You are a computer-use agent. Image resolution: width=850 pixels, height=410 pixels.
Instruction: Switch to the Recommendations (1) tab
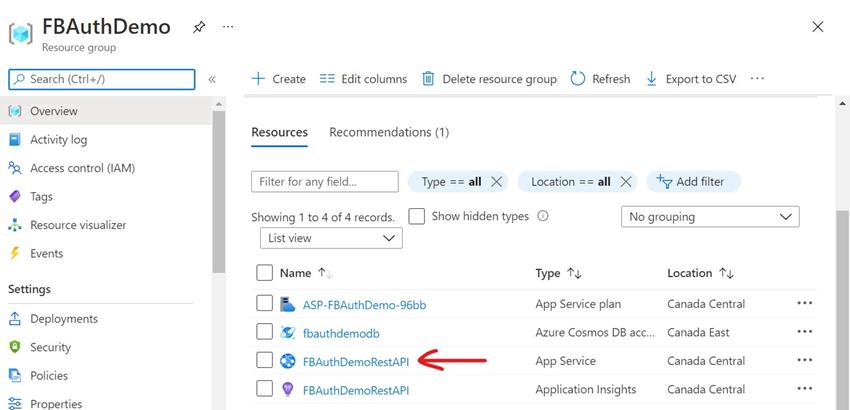tap(389, 132)
